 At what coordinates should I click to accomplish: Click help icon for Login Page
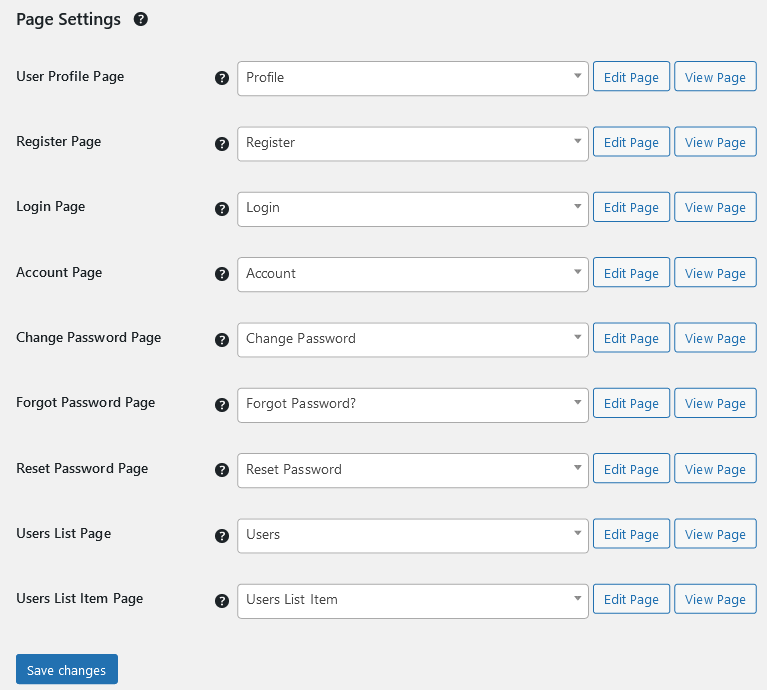(x=222, y=209)
